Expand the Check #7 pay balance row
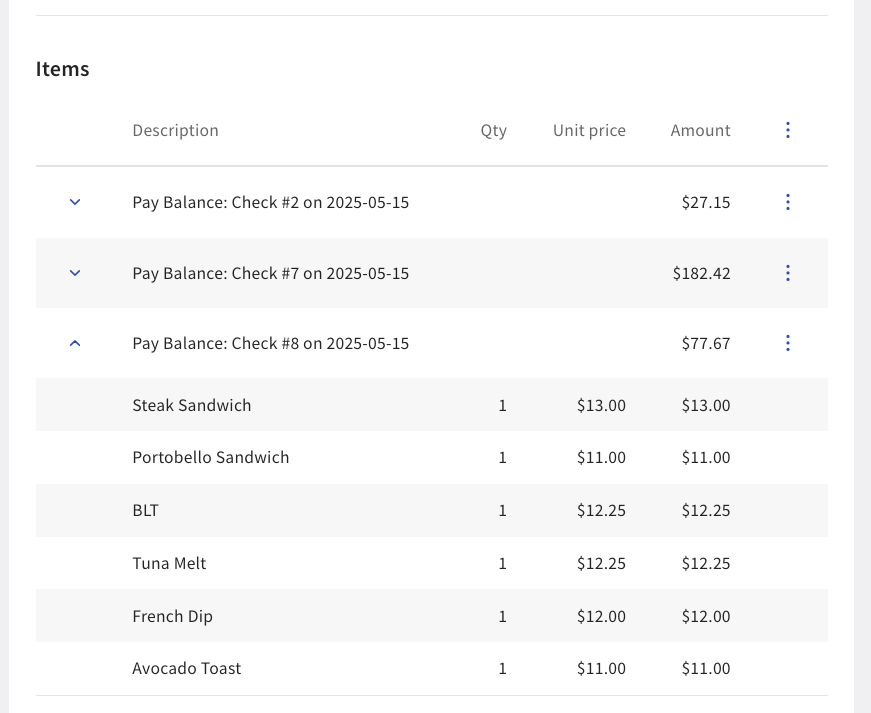The height and width of the screenshot is (713, 871). pyautogui.click(x=75, y=272)
